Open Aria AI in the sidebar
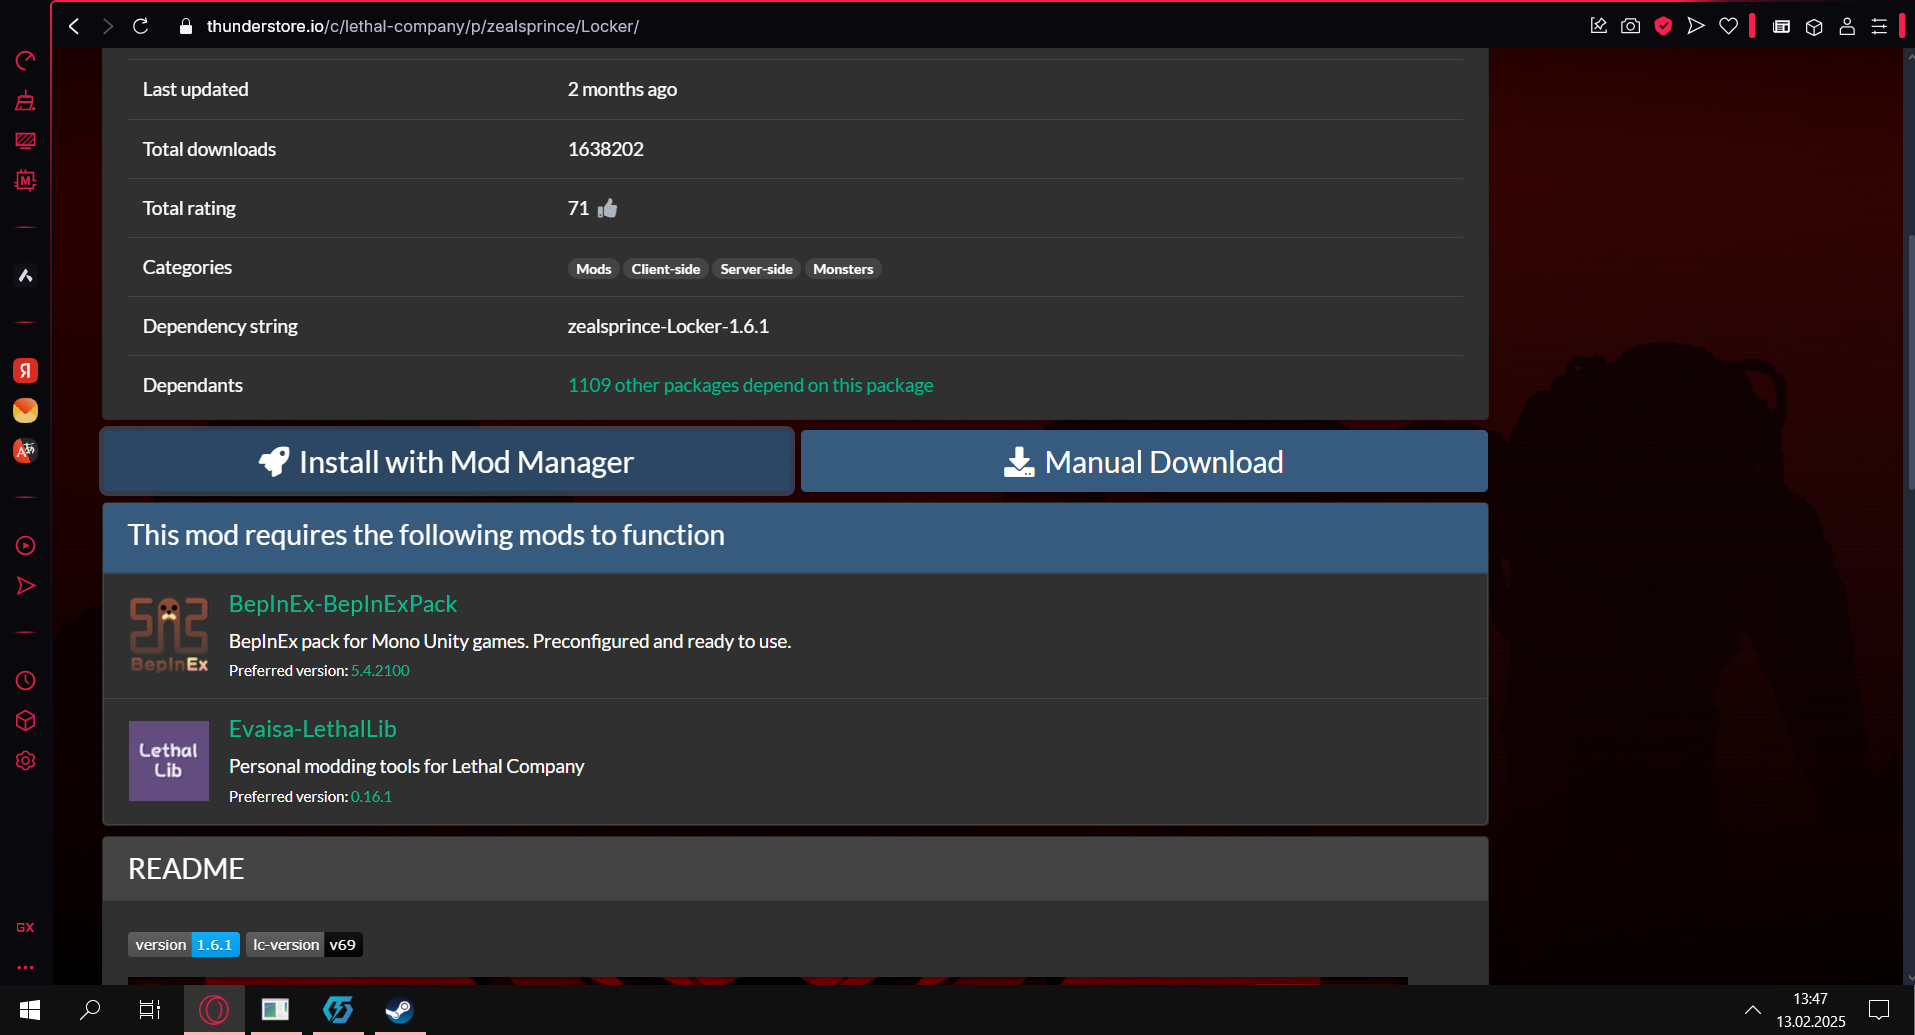The width and height of the screenshot is (1915, 1035). (26, 275)
